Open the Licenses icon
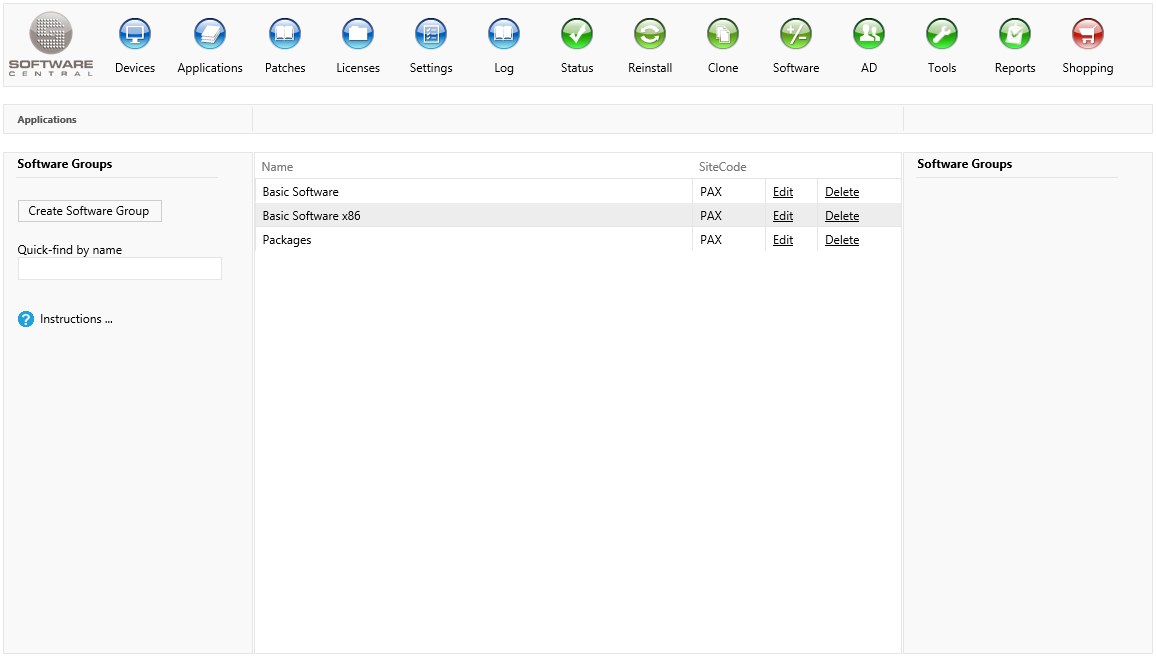Image resolution: width=1156 pixels, height=657 pixels. pos(358,35)
